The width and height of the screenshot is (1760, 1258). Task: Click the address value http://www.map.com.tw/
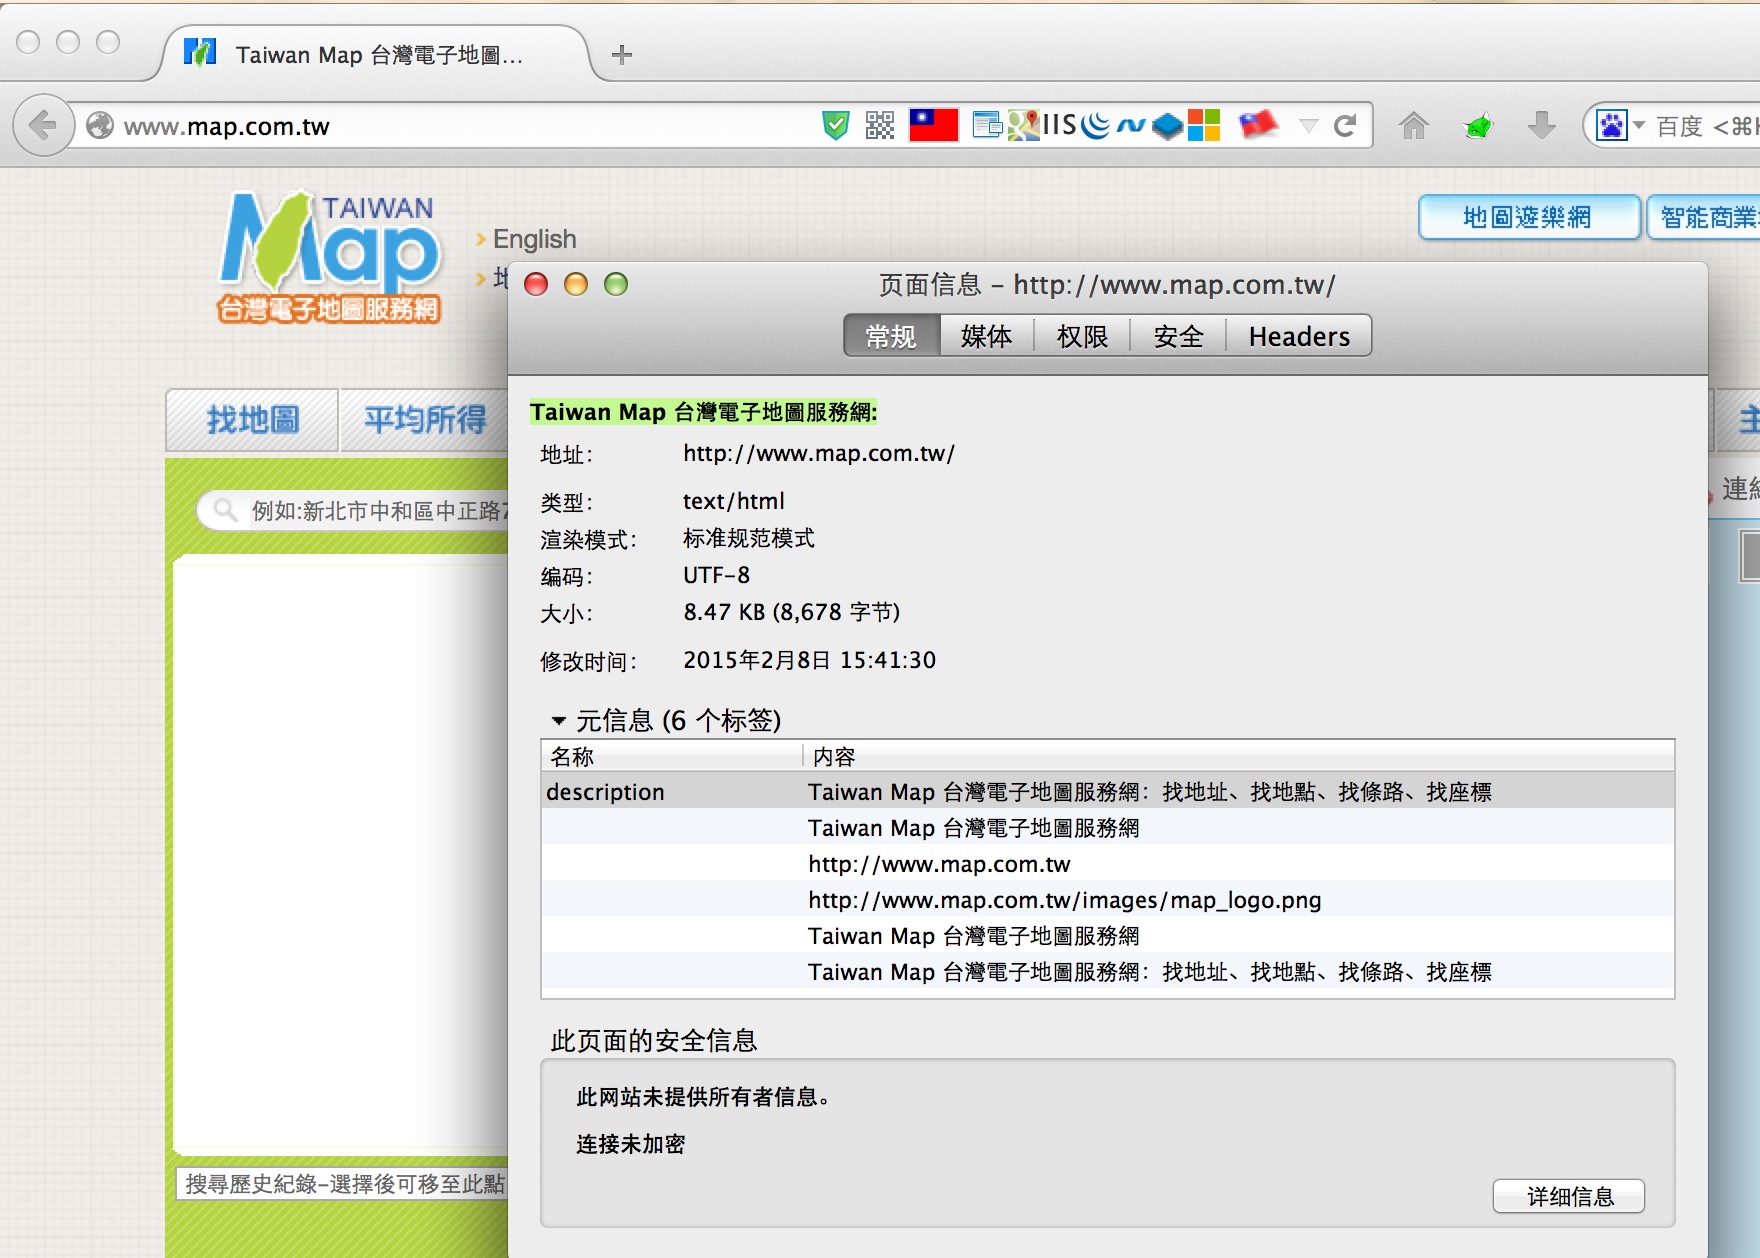pyautogui.click(x=819, y=453)
